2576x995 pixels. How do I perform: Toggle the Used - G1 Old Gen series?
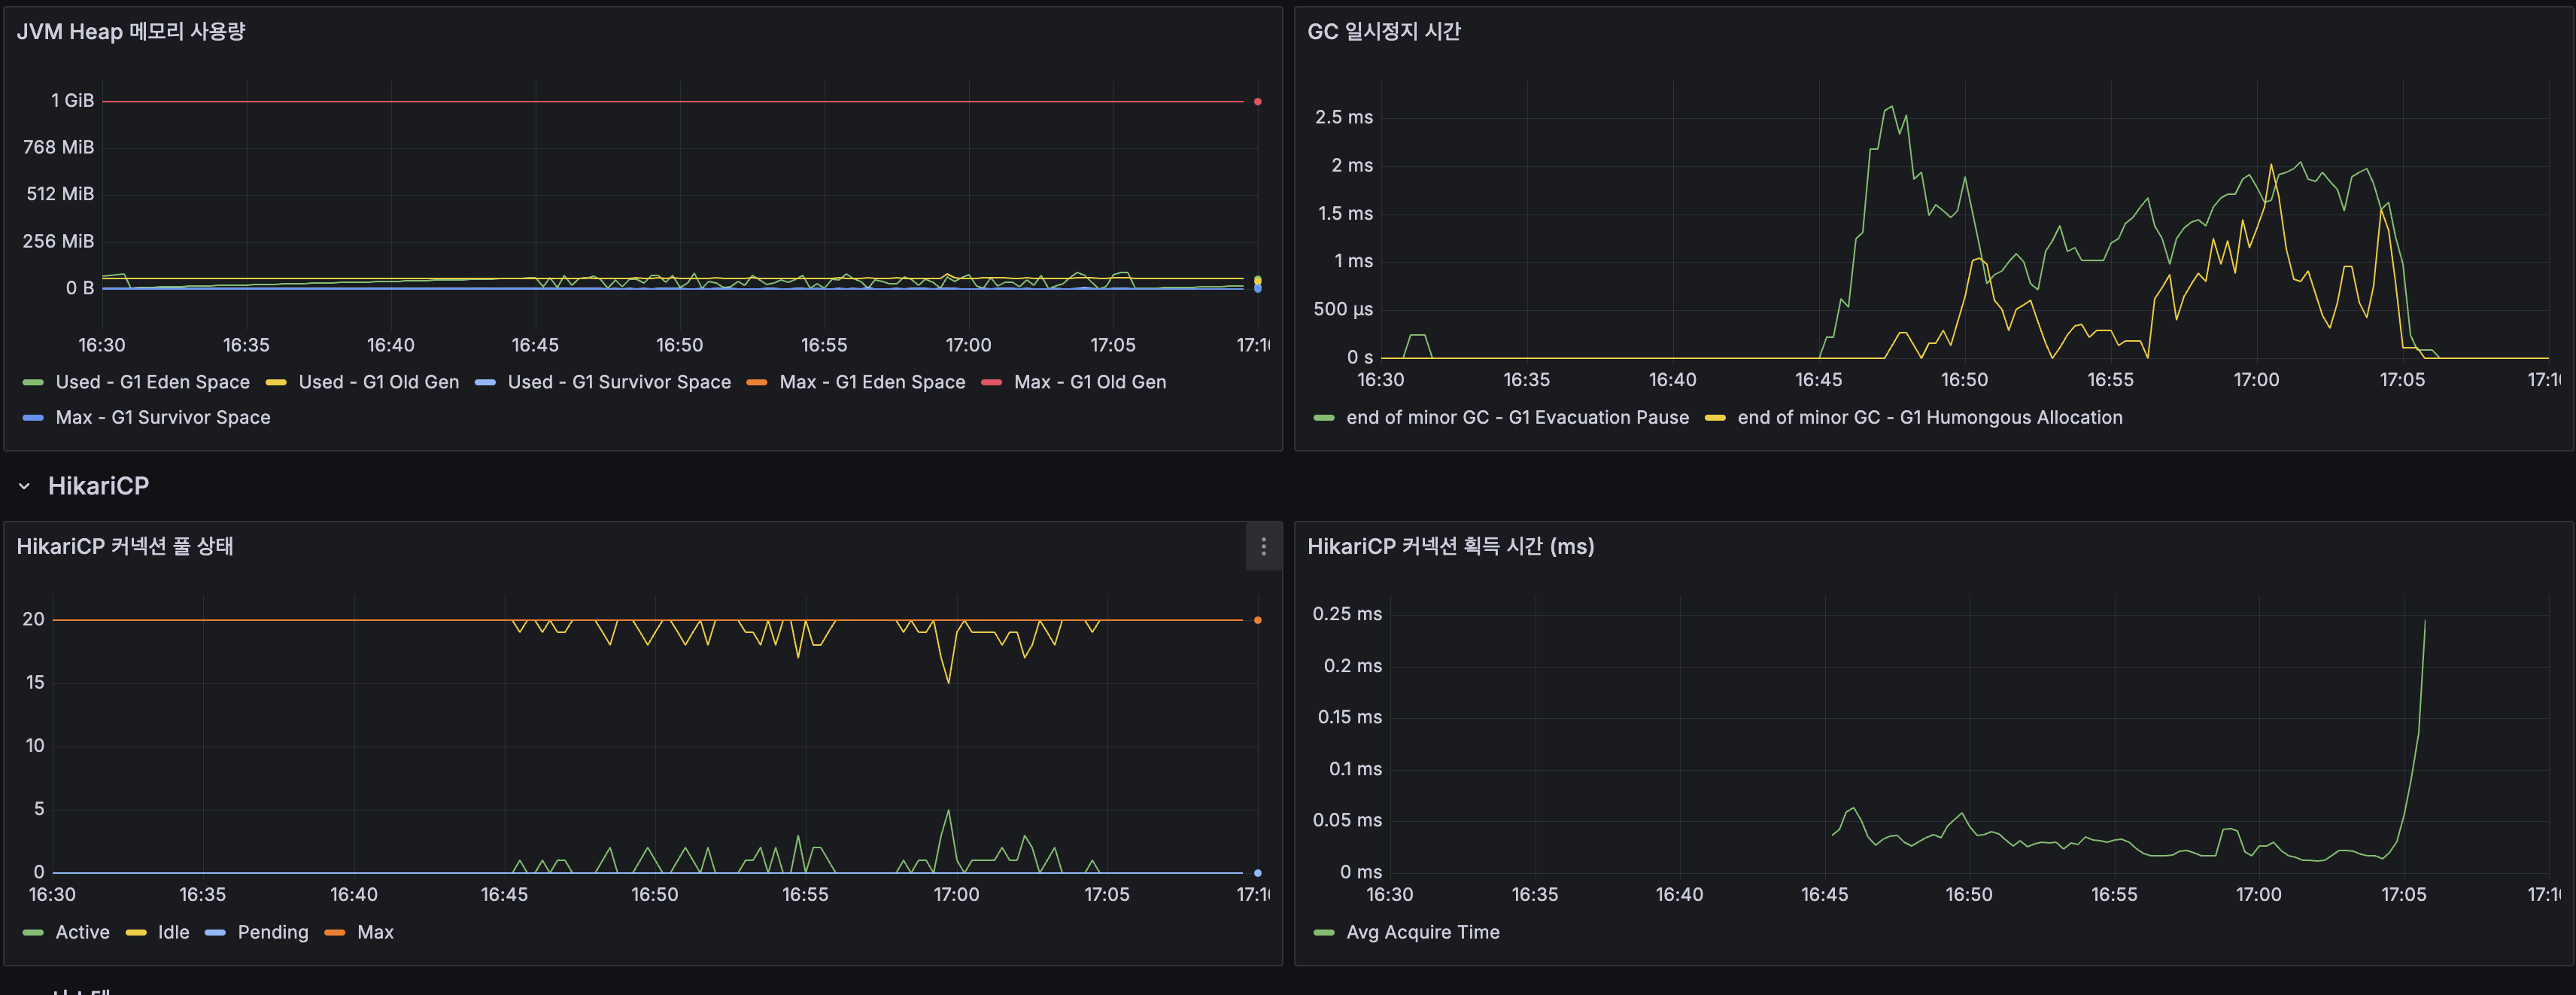379,381
